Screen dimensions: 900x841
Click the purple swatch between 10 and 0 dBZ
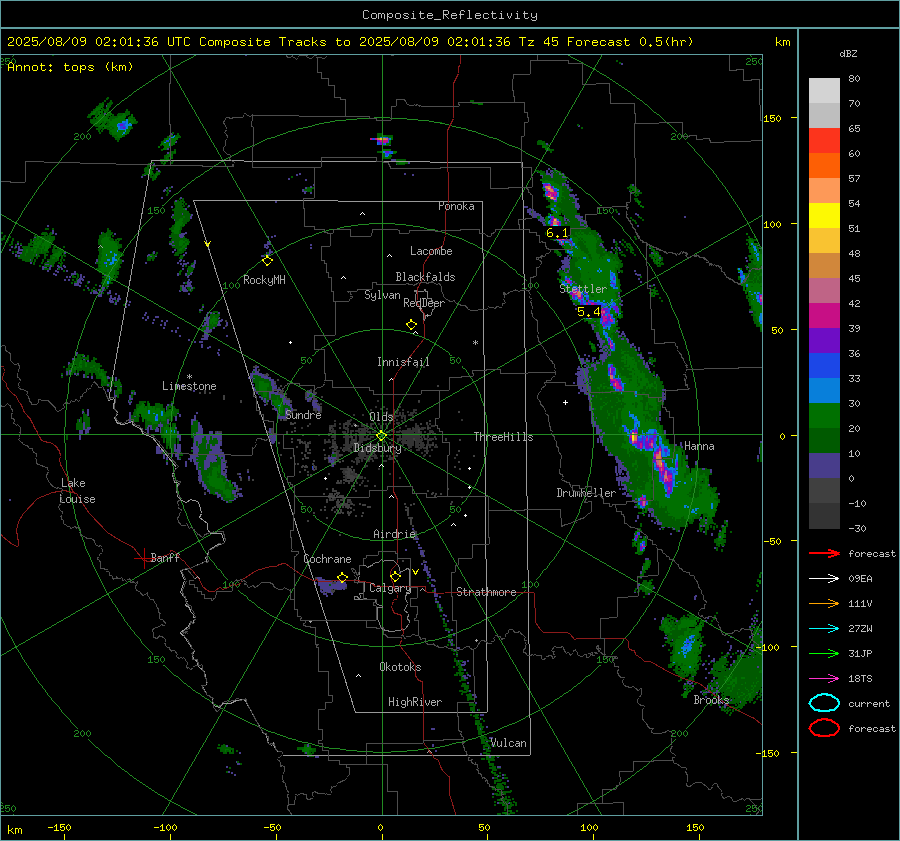pyautogui.click(x=824, y=466)
